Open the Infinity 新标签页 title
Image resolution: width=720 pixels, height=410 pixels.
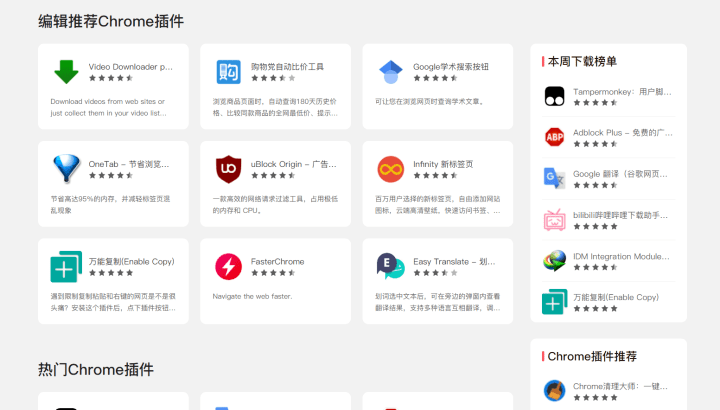[x=443, y=164]
